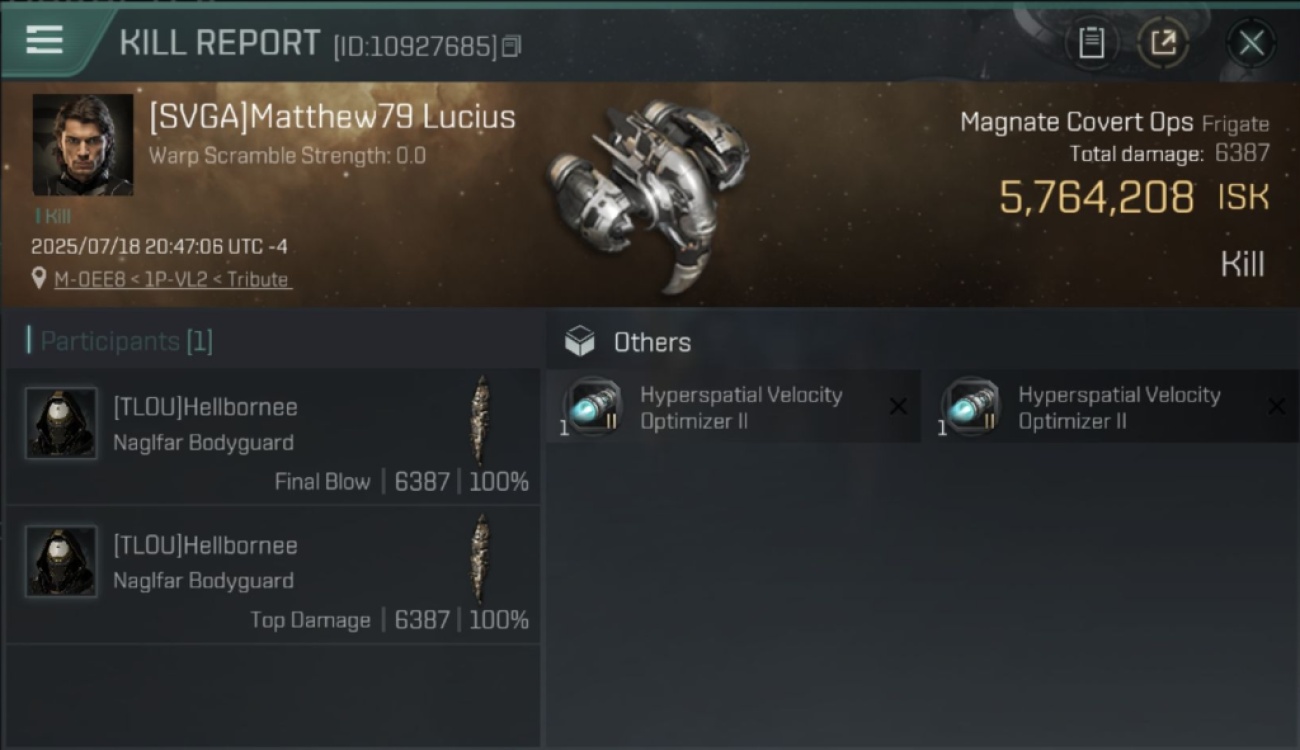1300x750 pixels.
Task: Open Hellbornee's Top Damage portrait
Action: point(61,561)
